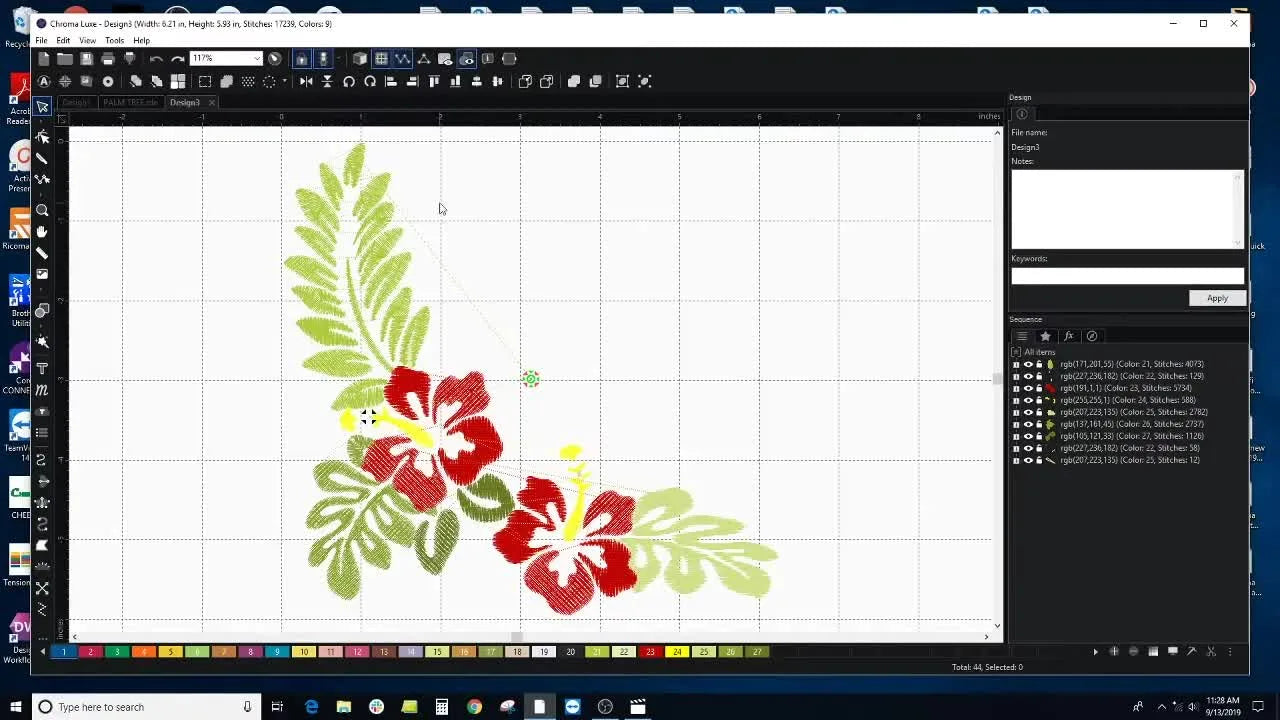
Task: Open the Tools menu
Action: click(114, 40)
